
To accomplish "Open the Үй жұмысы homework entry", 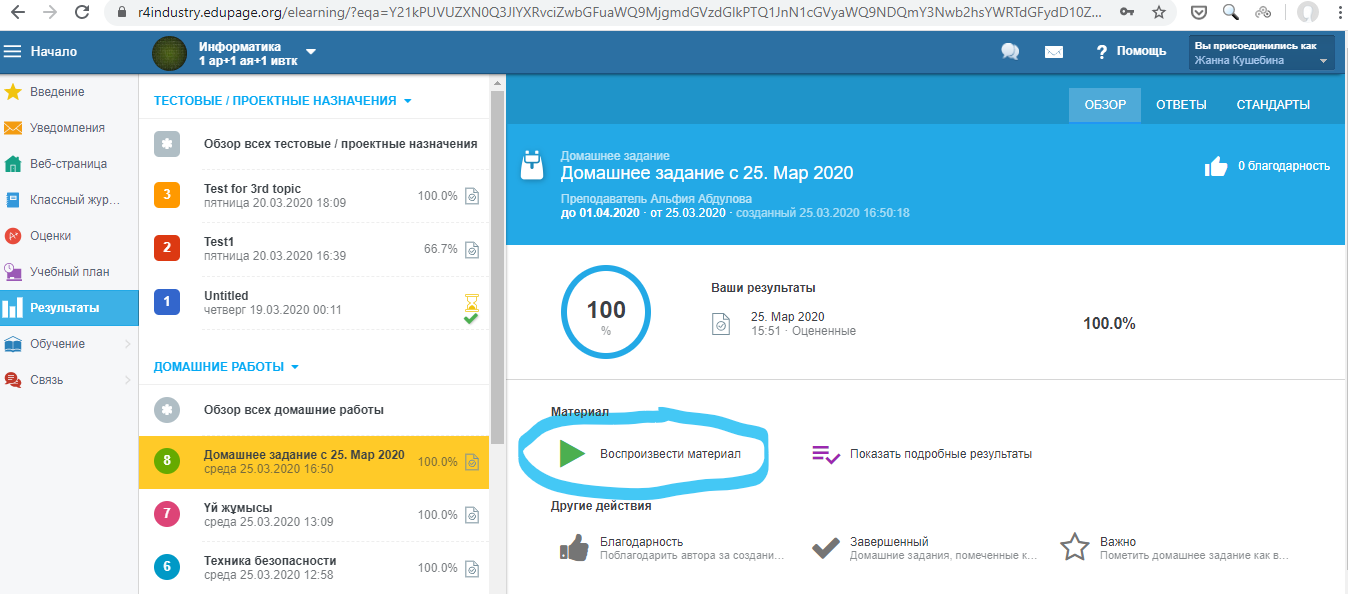I will coord(314,515).
